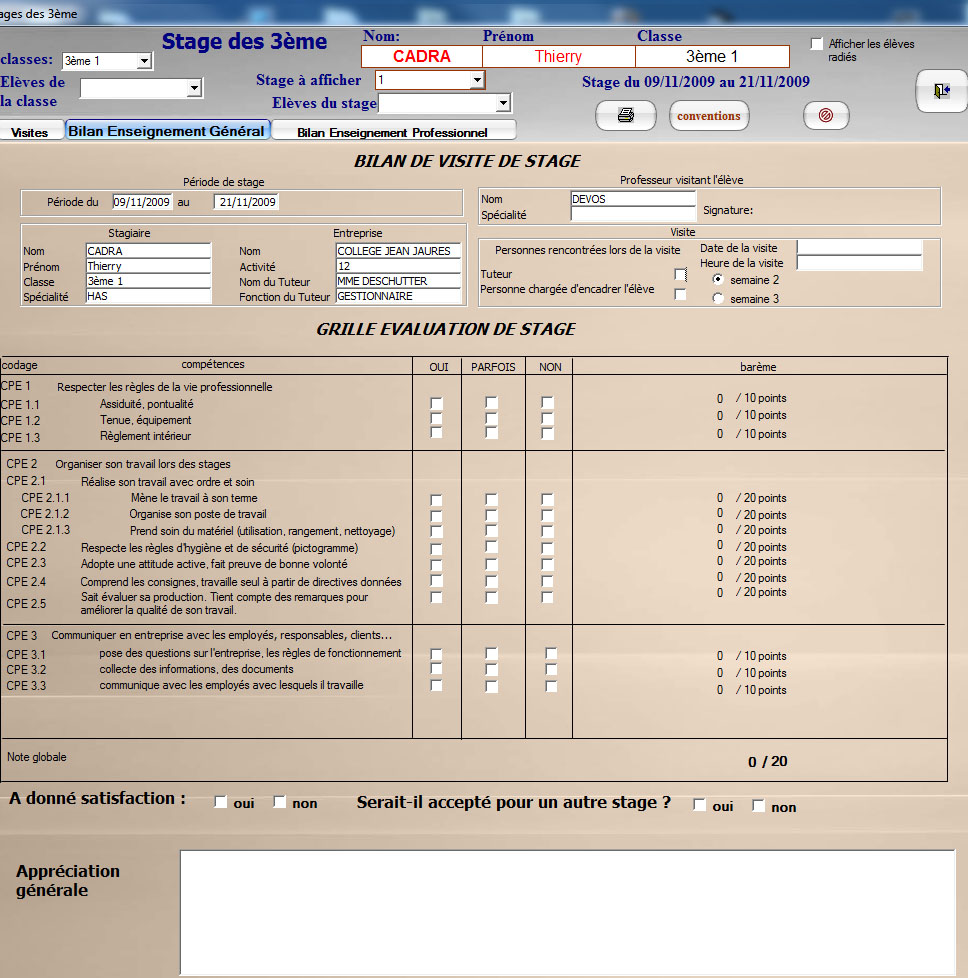This screenshot has width=968, height=978.
Task: Open Bilan Enseignement Professionnel tab
Action: [392, 132]
